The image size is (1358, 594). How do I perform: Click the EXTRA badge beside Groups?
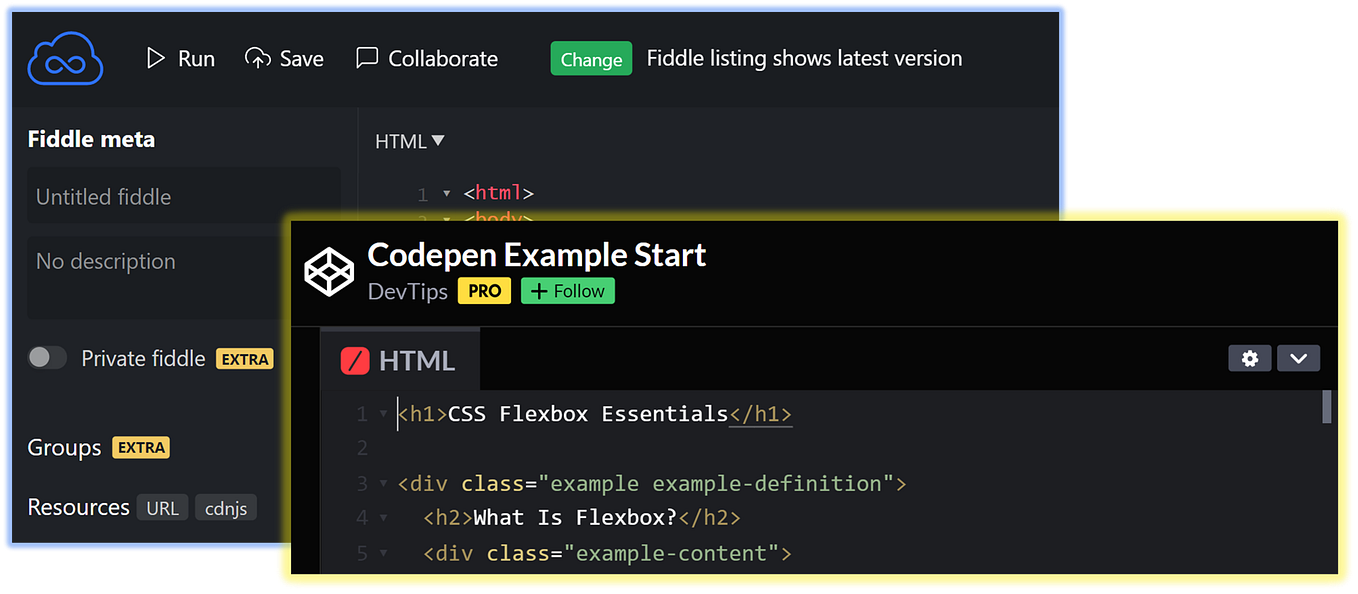pos(140,447)
